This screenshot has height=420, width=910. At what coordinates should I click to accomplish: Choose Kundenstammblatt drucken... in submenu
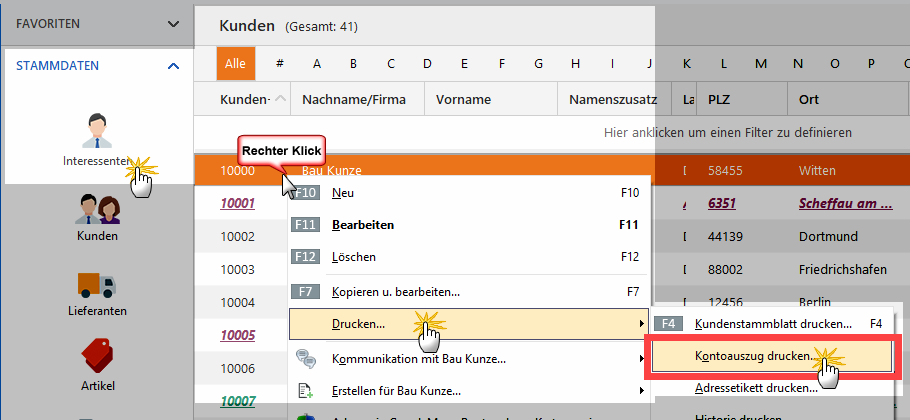pos(772,324)
